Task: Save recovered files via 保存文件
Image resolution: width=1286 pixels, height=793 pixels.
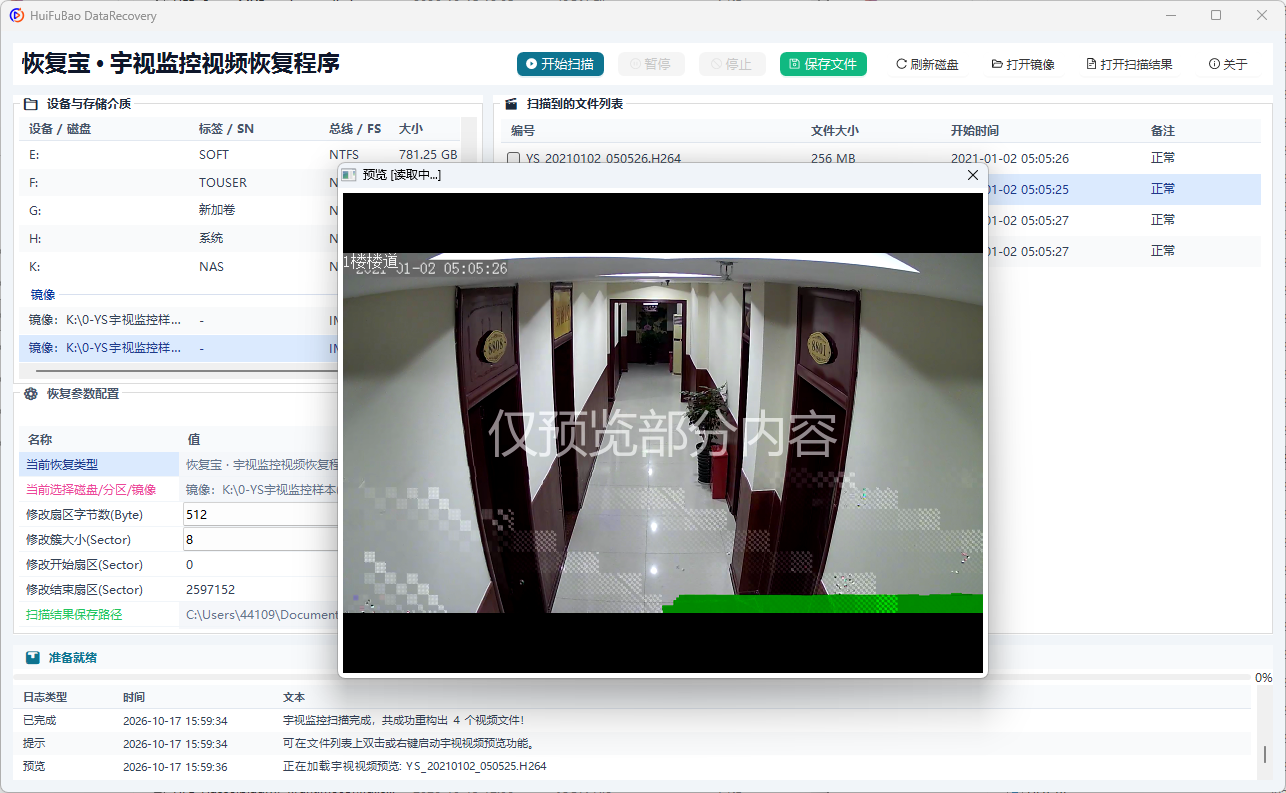Action: pos(823,64)
